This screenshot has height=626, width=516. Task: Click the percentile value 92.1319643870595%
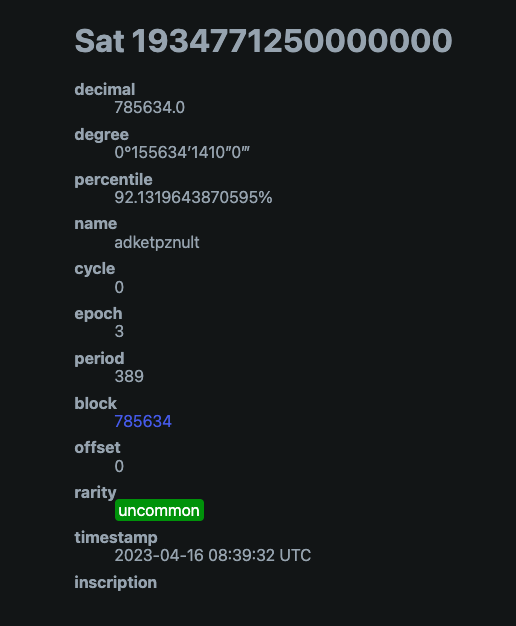[193, 197]
